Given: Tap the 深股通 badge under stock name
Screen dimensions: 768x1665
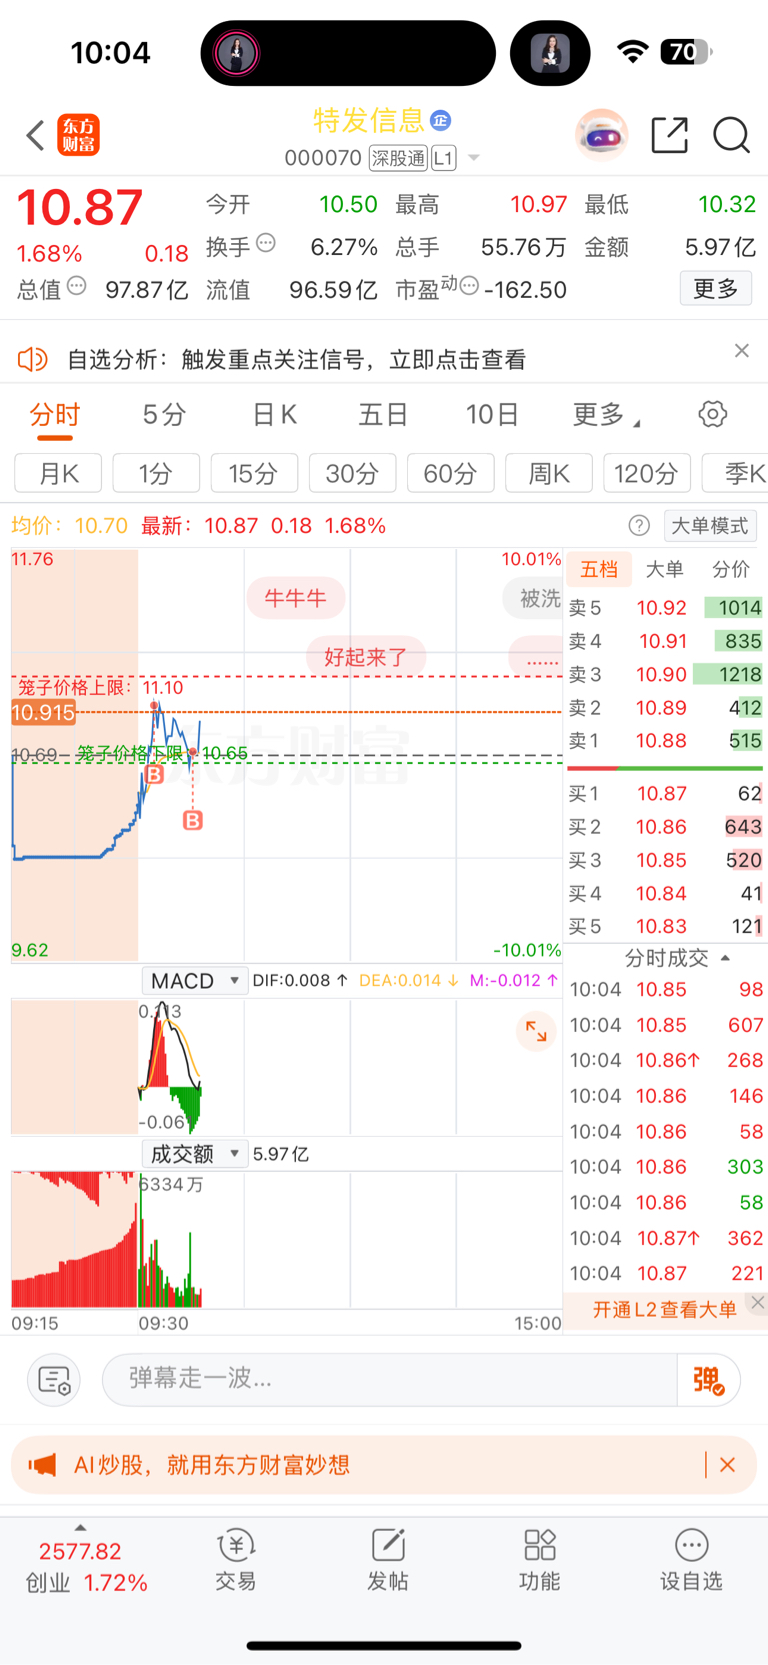Looking at the screenshot, I should 398,158.
